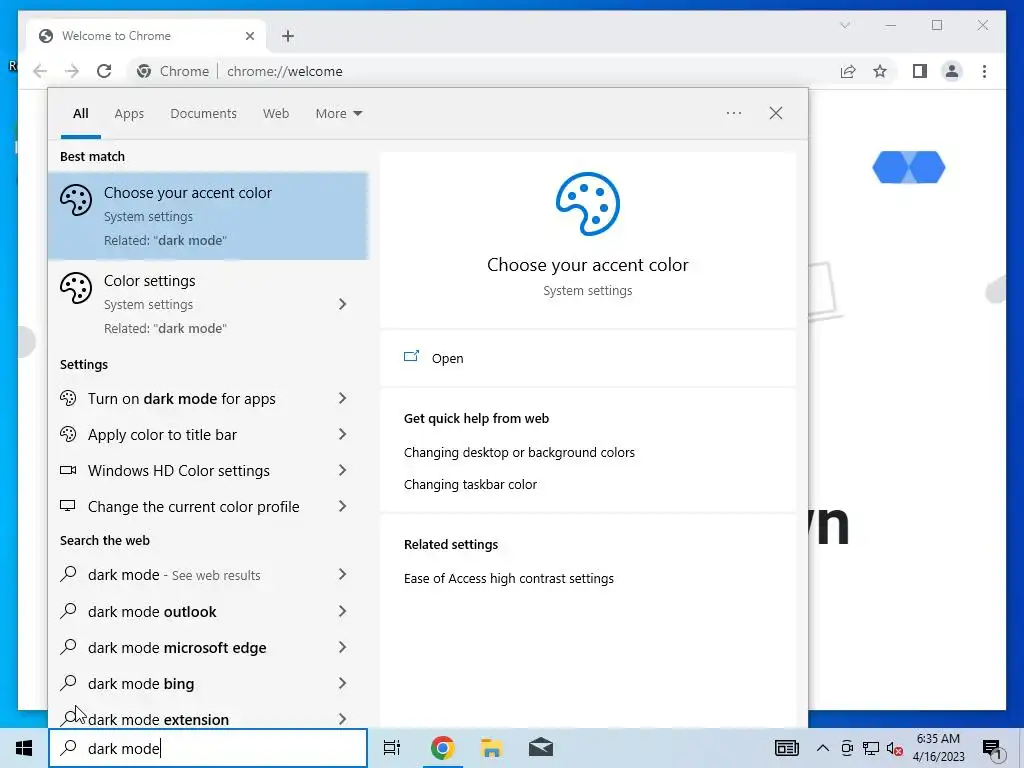1024x768 pixels.
Task: Open the News and interests taskbar icon
Action: pyautogui.click(x=787, y=748)
